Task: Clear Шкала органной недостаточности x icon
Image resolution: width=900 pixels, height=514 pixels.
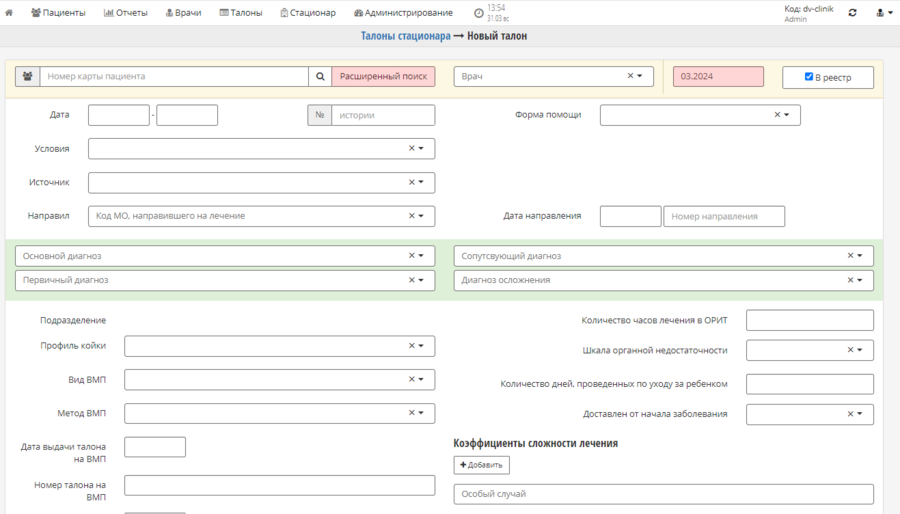Action: [851, 349]
